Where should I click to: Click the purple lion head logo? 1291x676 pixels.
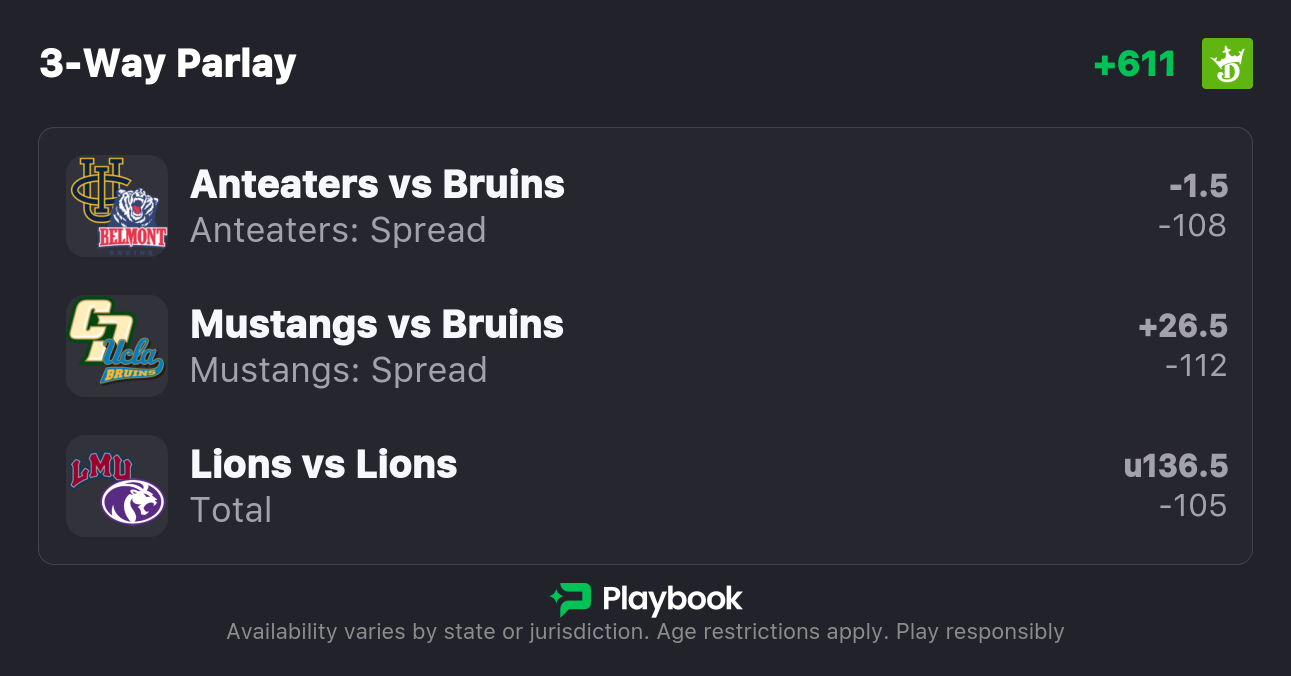tap(132, 500)
